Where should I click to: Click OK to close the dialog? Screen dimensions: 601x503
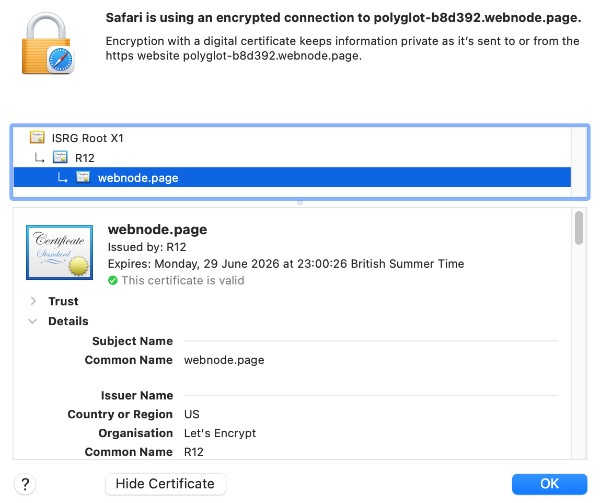point(549,484)
